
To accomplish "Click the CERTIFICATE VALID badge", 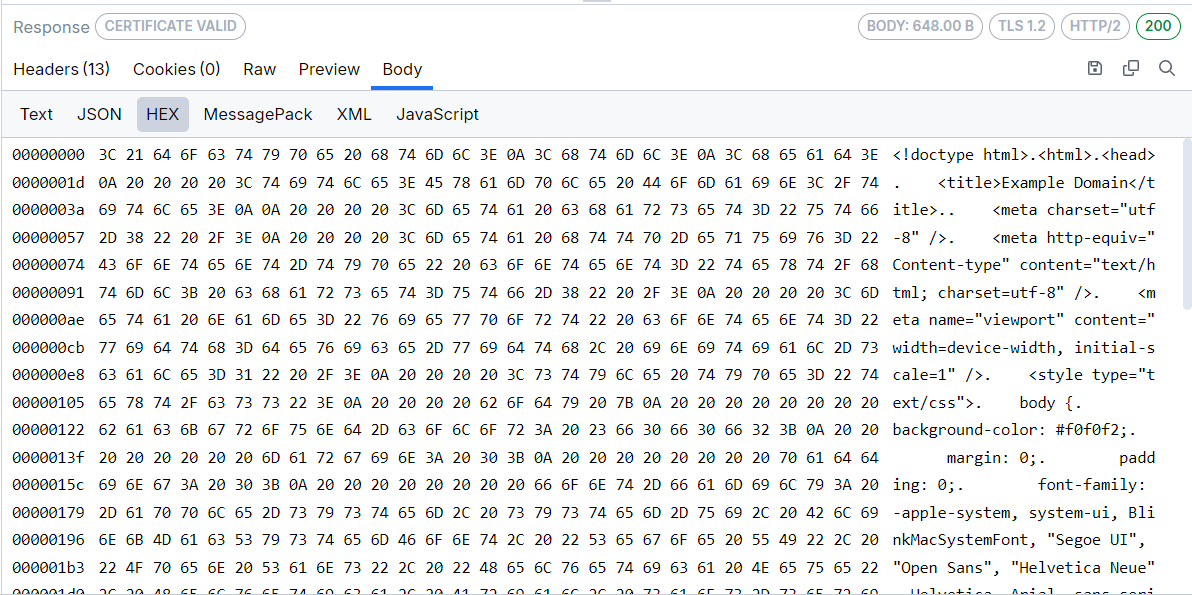I will tap(170, 27).
